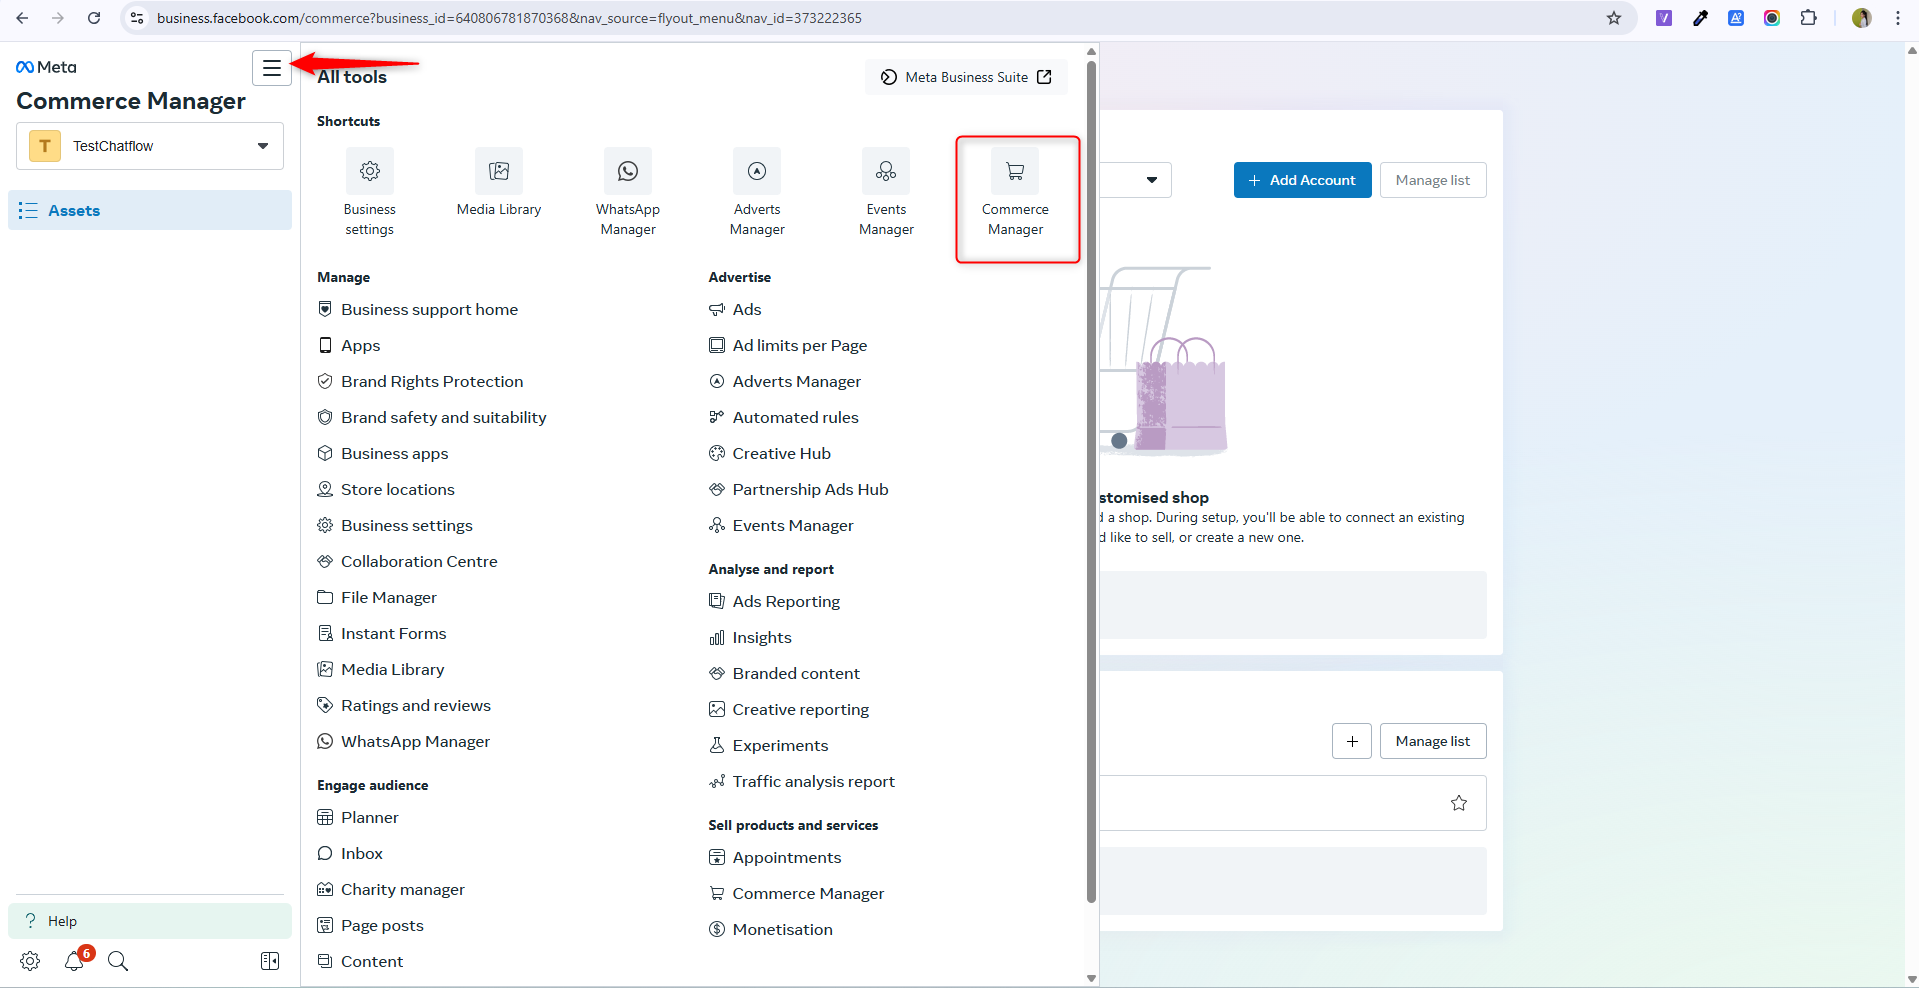Click the browser profile avatar
The image size is (1919, 988).
[1862, 18]
